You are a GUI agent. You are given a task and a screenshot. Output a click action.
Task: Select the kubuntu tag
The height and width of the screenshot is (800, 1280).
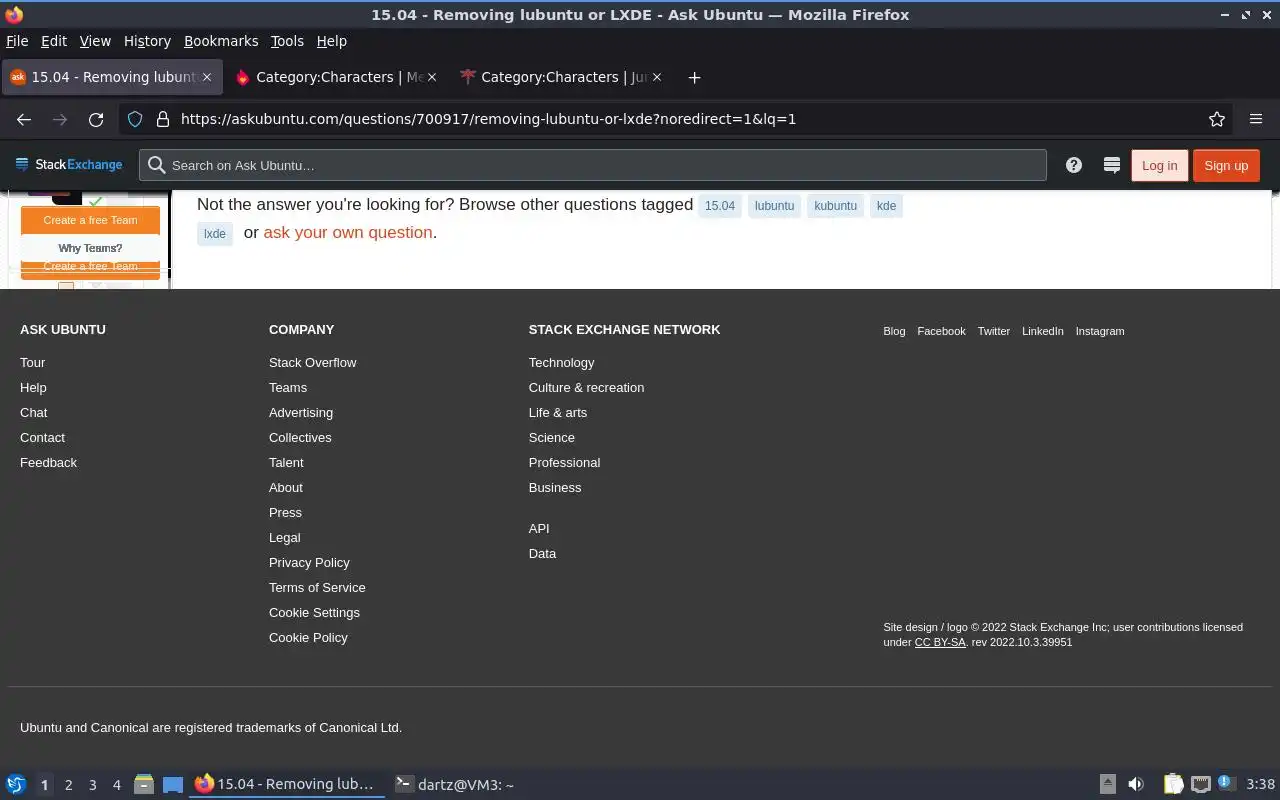[835, 206]
